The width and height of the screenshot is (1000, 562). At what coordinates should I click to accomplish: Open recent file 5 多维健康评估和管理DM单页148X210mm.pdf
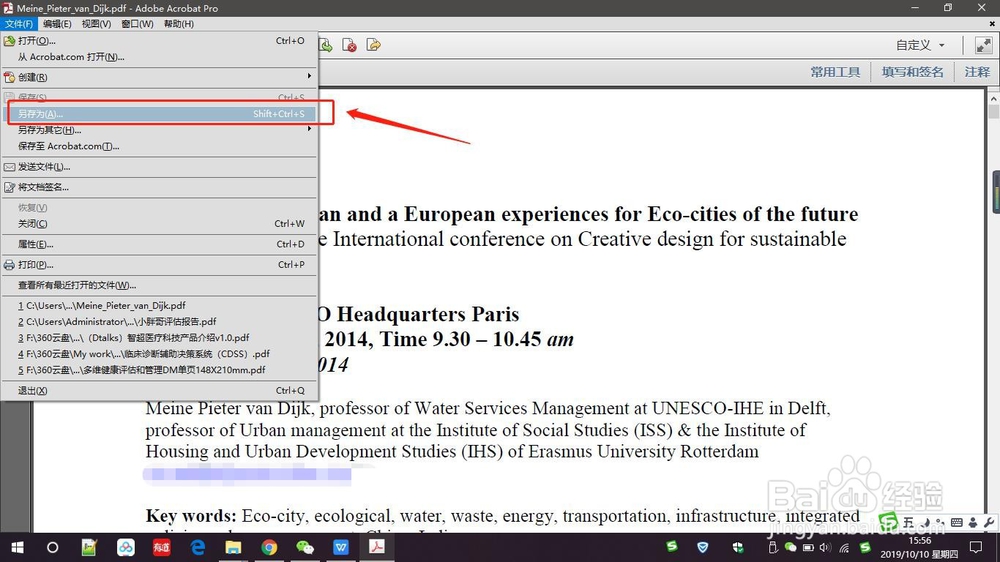click(x=159, y=369)
